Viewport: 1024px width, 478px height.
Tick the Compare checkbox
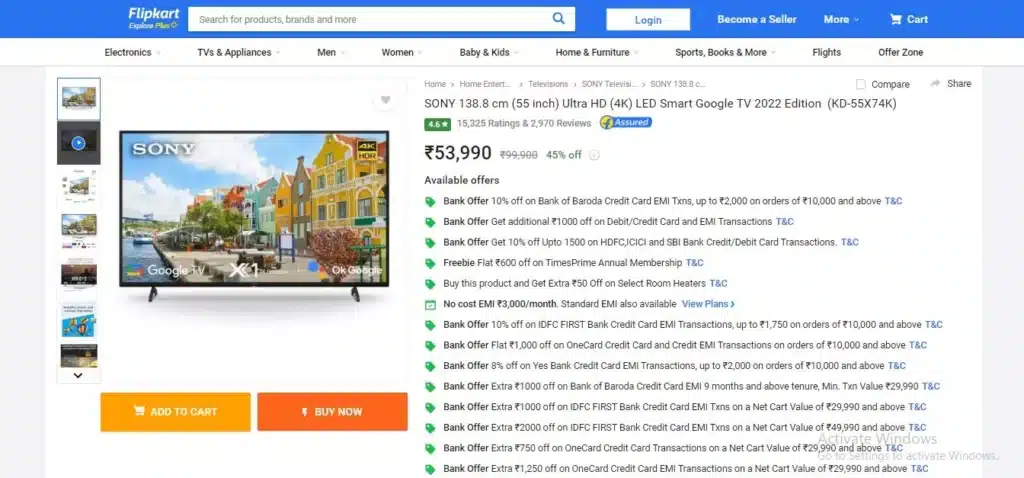[x=861, y=84]
